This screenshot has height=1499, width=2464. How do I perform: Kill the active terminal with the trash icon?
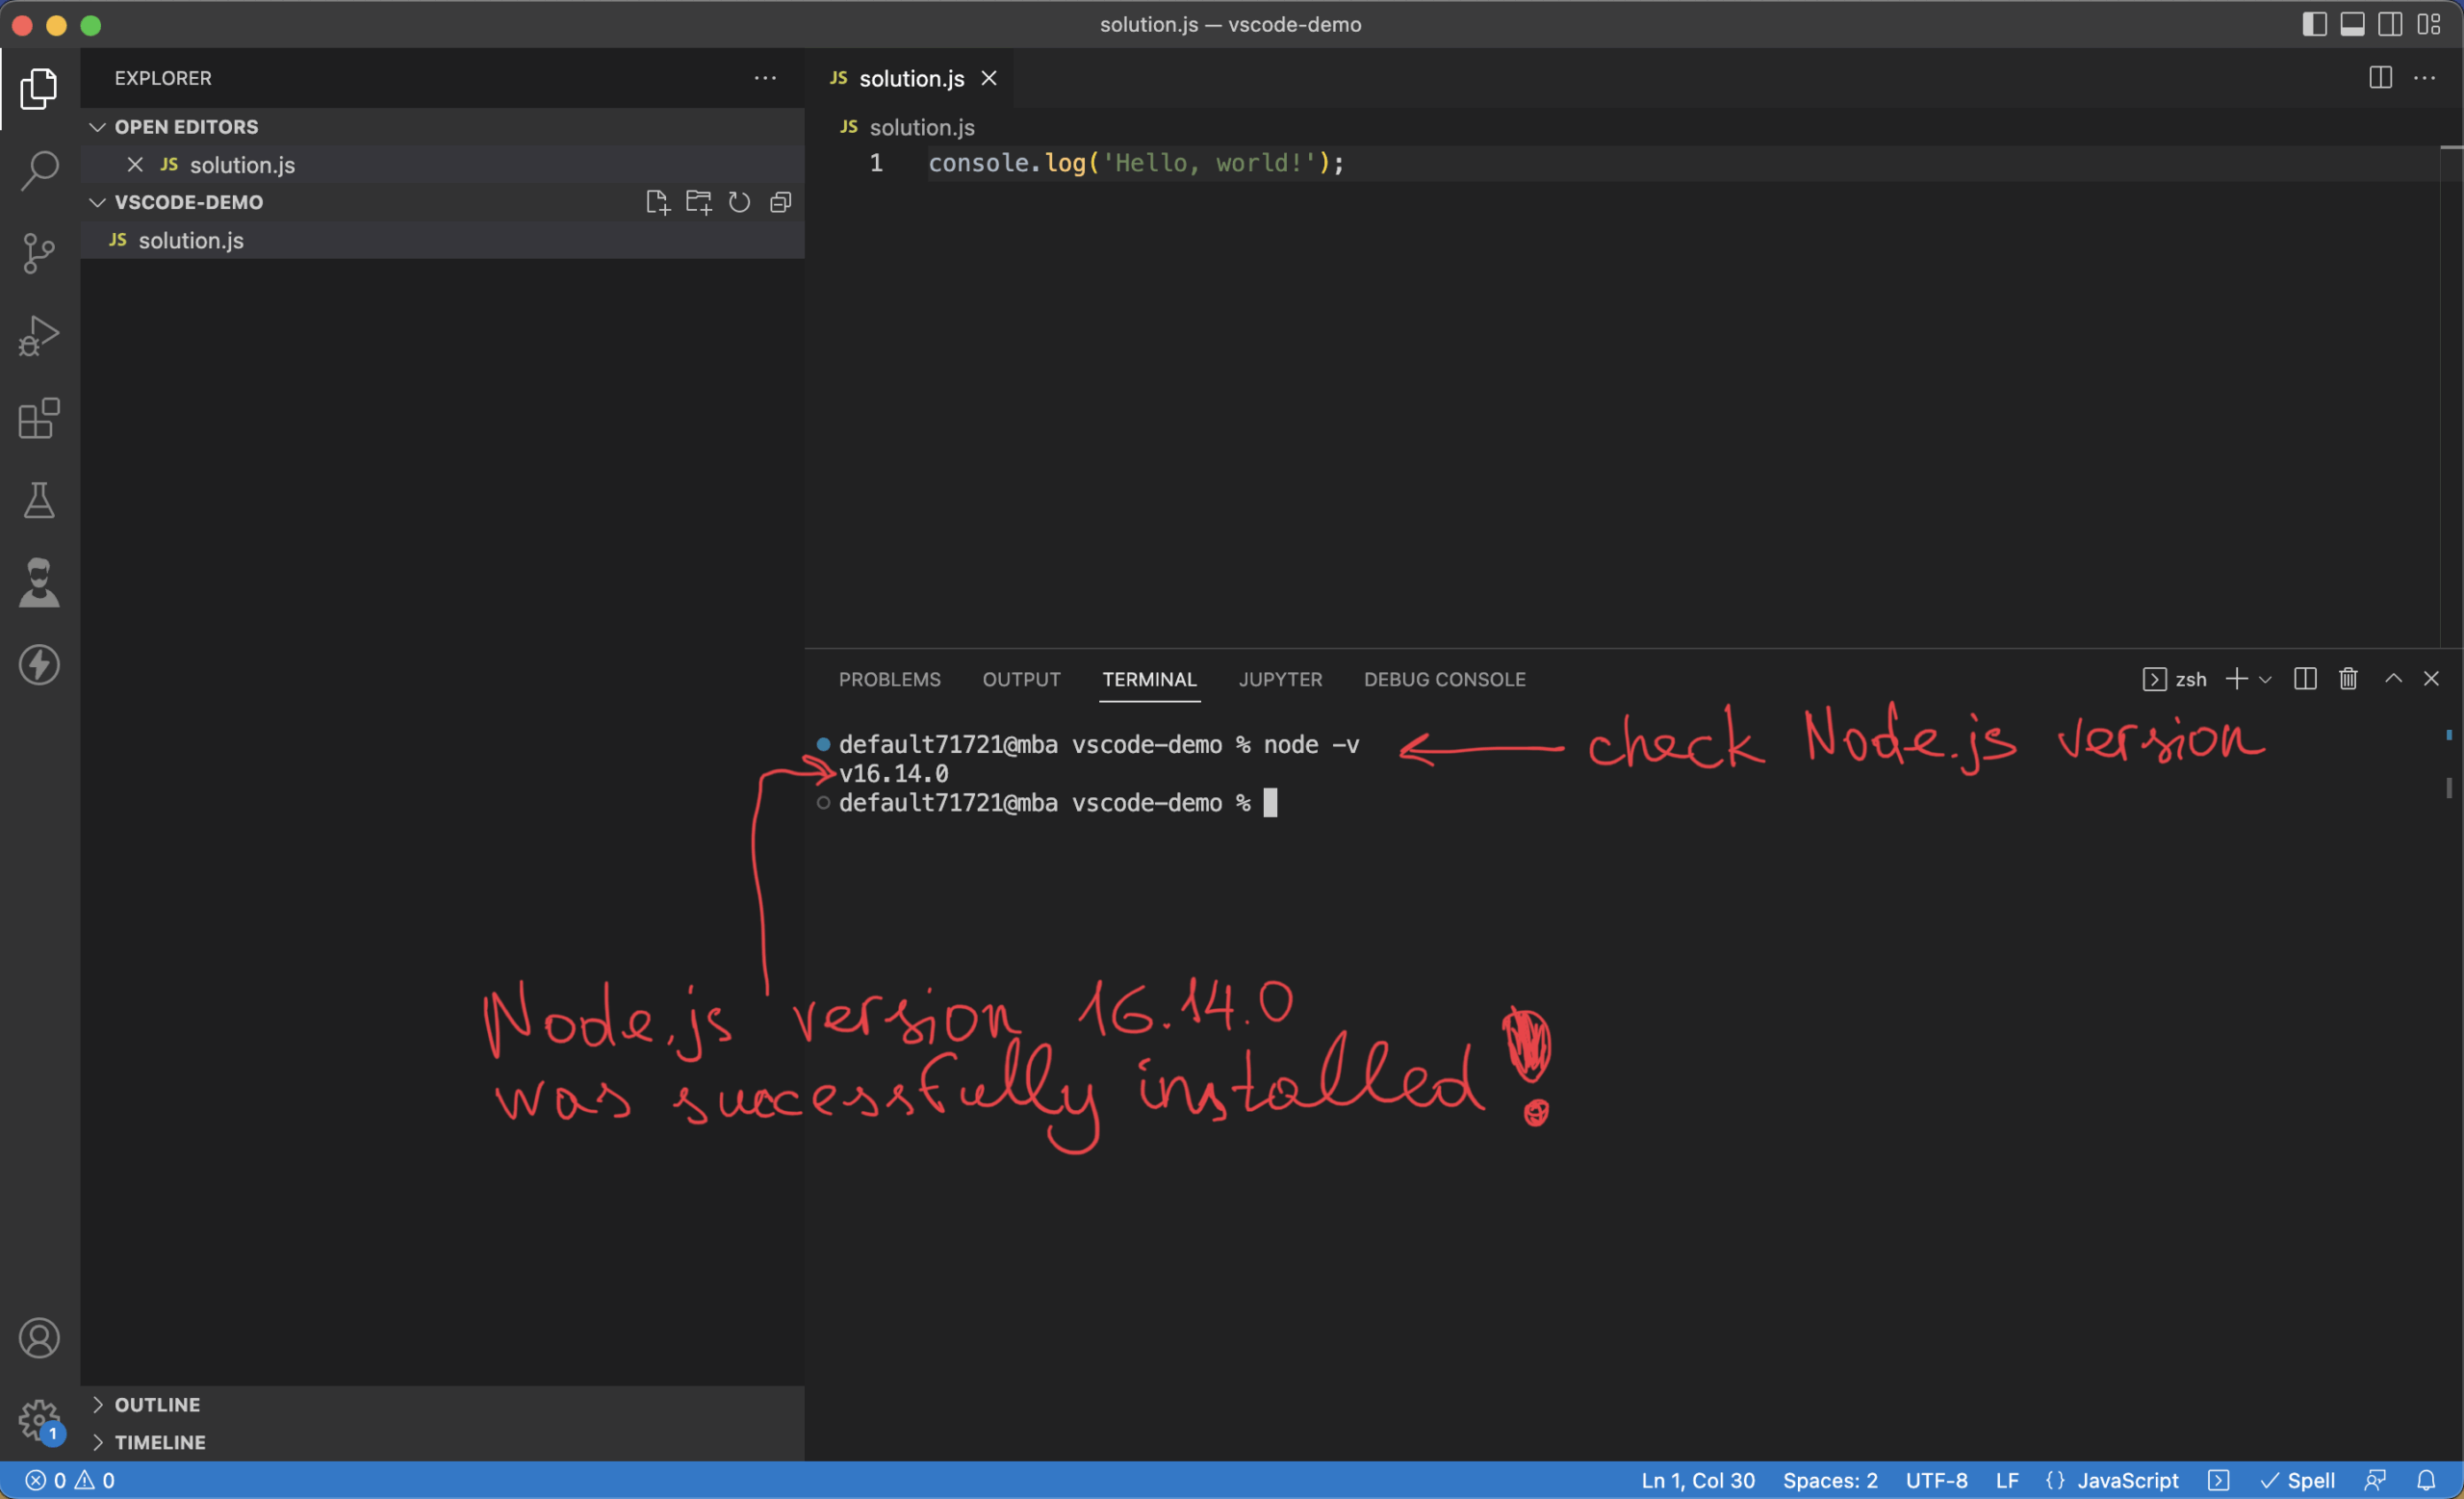[x=2348, y=678]
